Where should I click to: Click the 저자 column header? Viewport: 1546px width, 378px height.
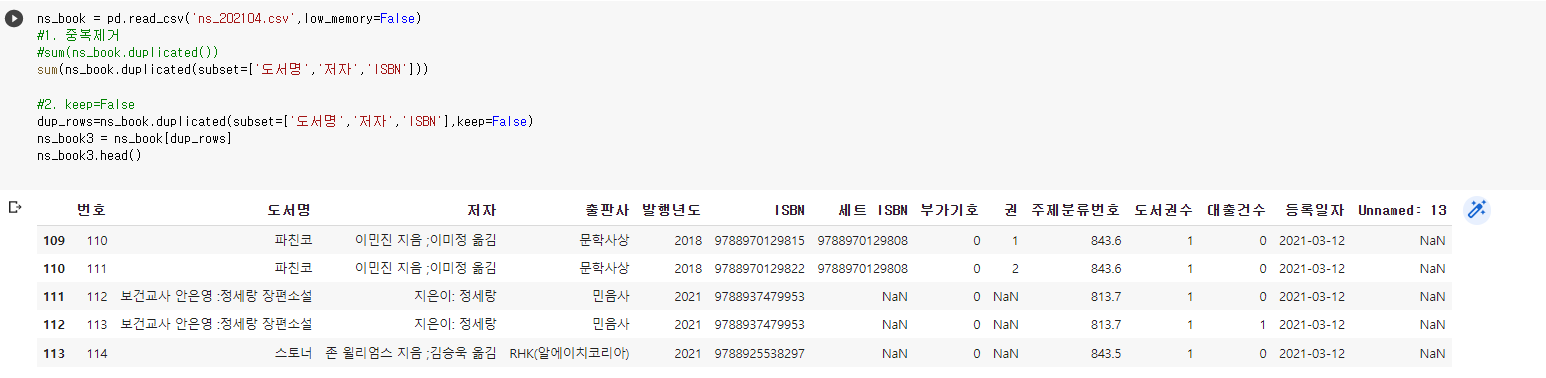(x=482, y=210)
